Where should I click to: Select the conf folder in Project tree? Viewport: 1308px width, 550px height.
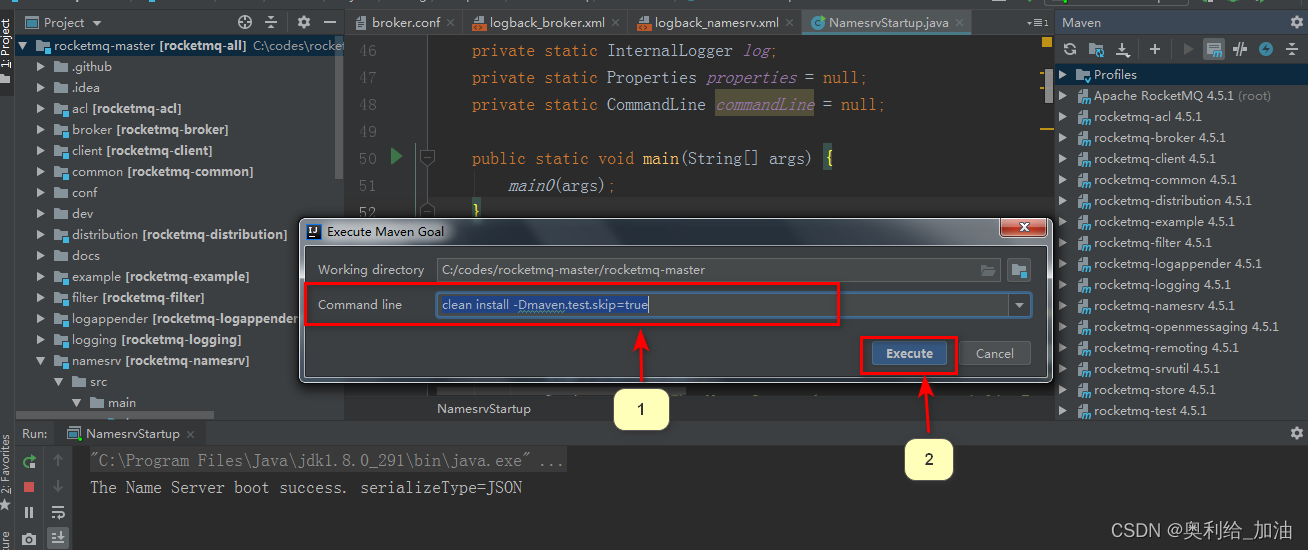point(84,193)
